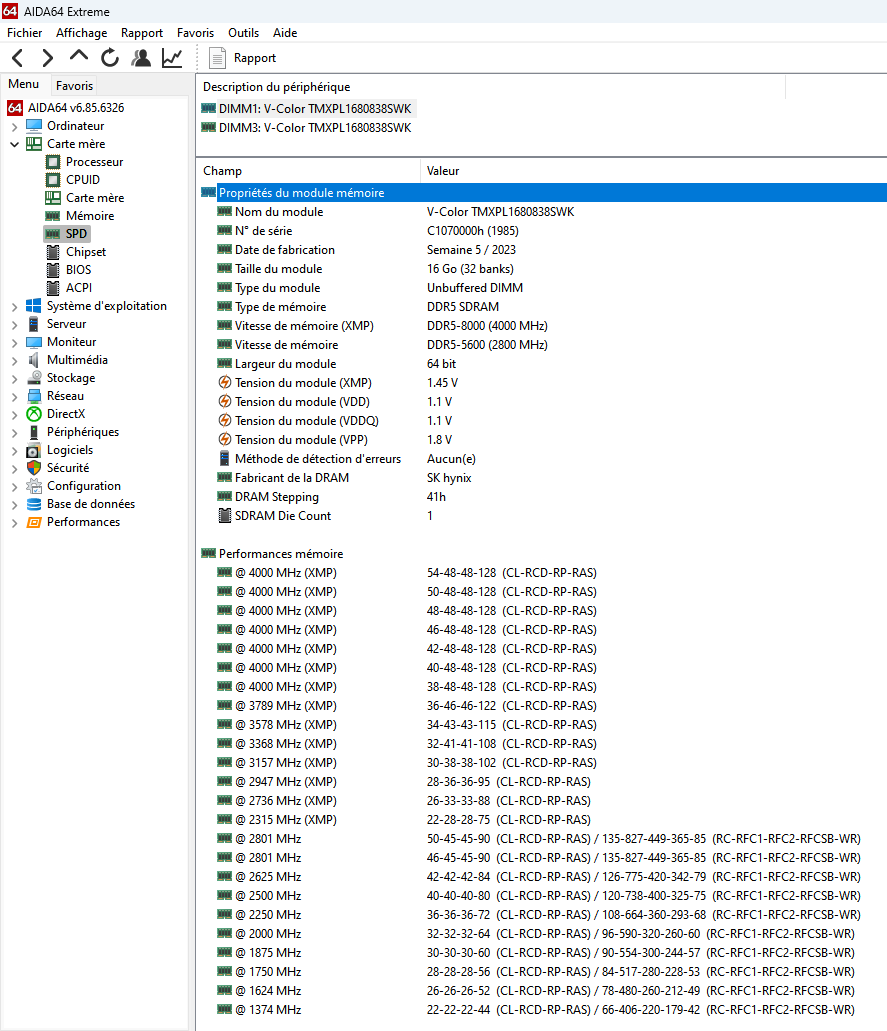Screen dimensions: 887x1031
Task: Select the Chipset tree item
Action: point(85,252)
